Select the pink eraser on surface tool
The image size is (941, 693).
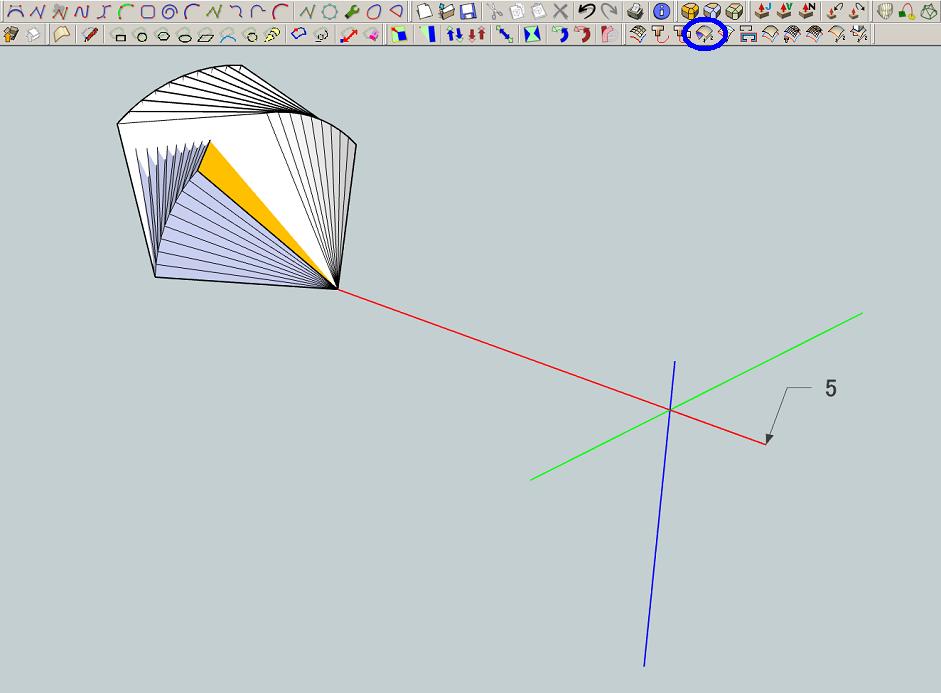point(371,34)
